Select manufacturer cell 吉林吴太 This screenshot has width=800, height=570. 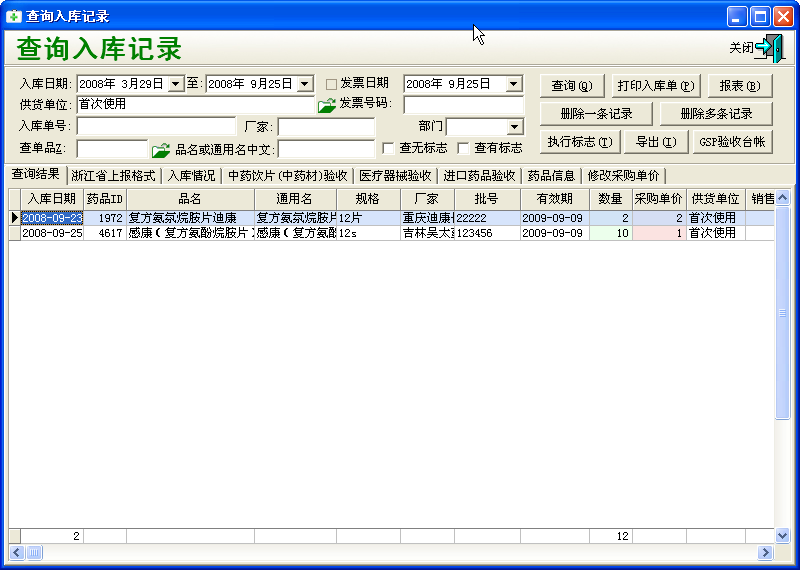[427, 233]
